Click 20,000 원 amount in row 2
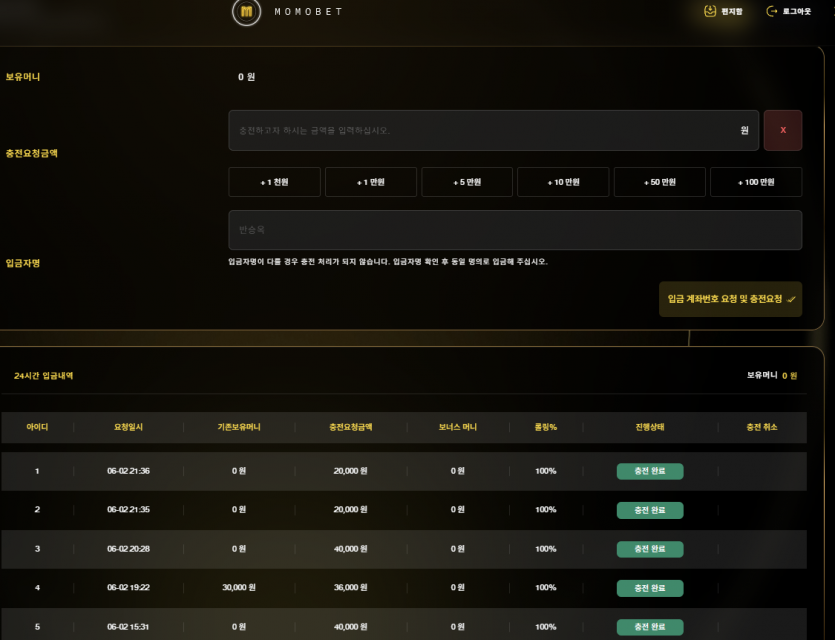Screen dimensions: 835x640 (x=350, y=510)
